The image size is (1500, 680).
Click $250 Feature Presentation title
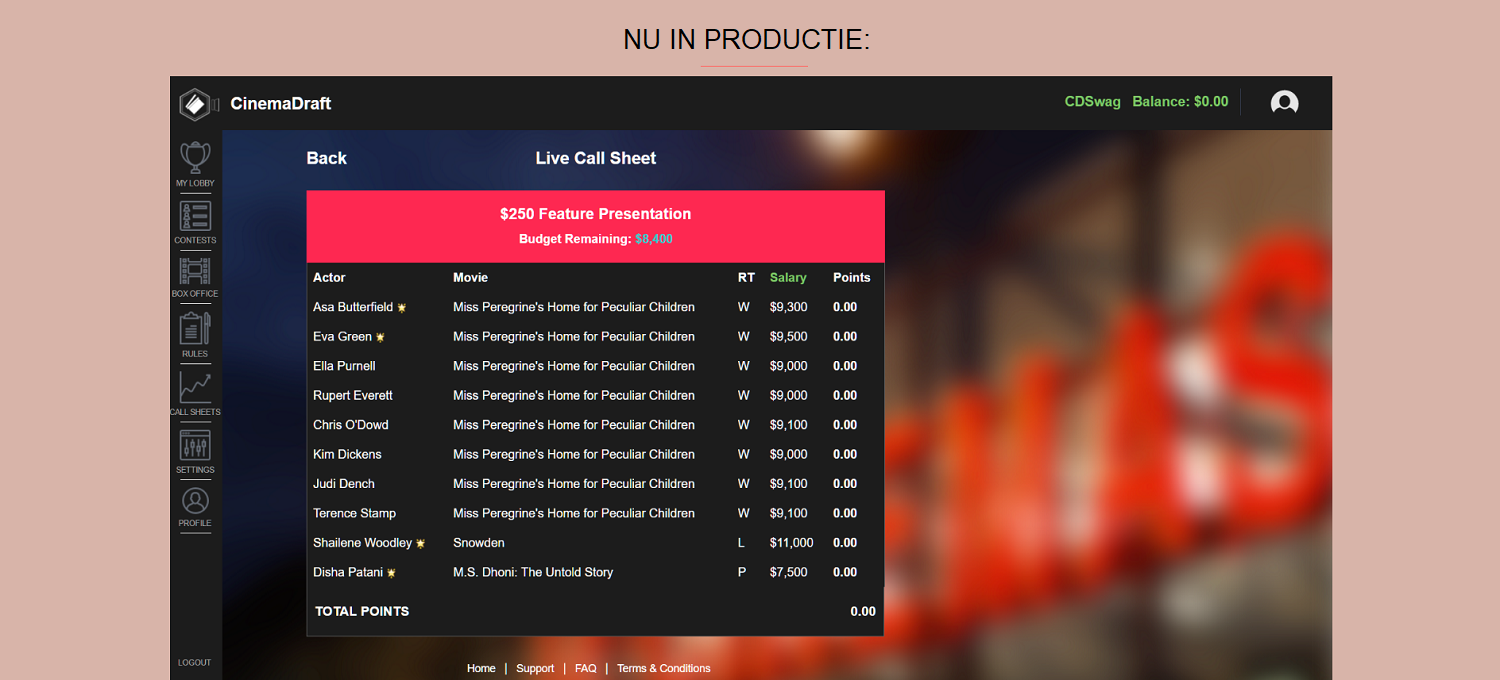[x=595, y=214]
